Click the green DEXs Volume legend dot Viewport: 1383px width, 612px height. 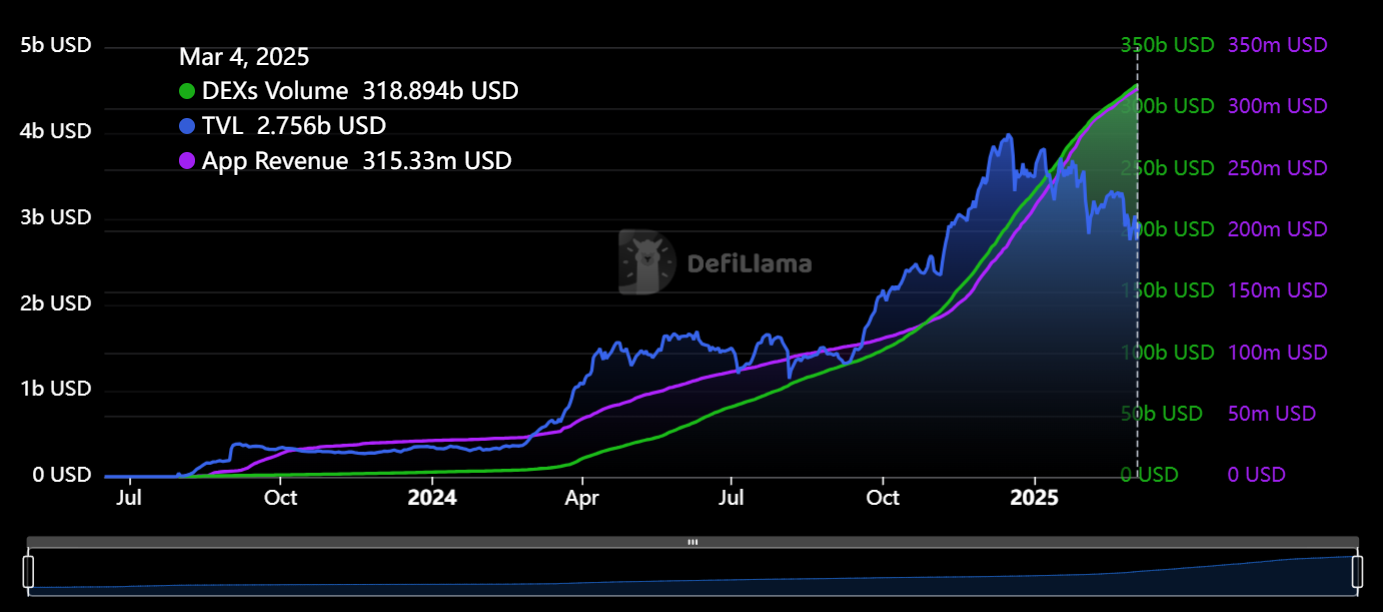click(187, 91)
